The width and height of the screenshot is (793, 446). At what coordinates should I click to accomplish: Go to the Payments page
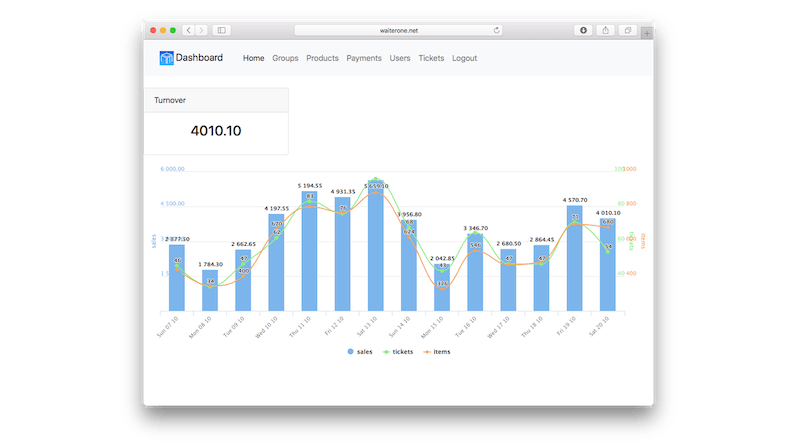coord(364,58)
